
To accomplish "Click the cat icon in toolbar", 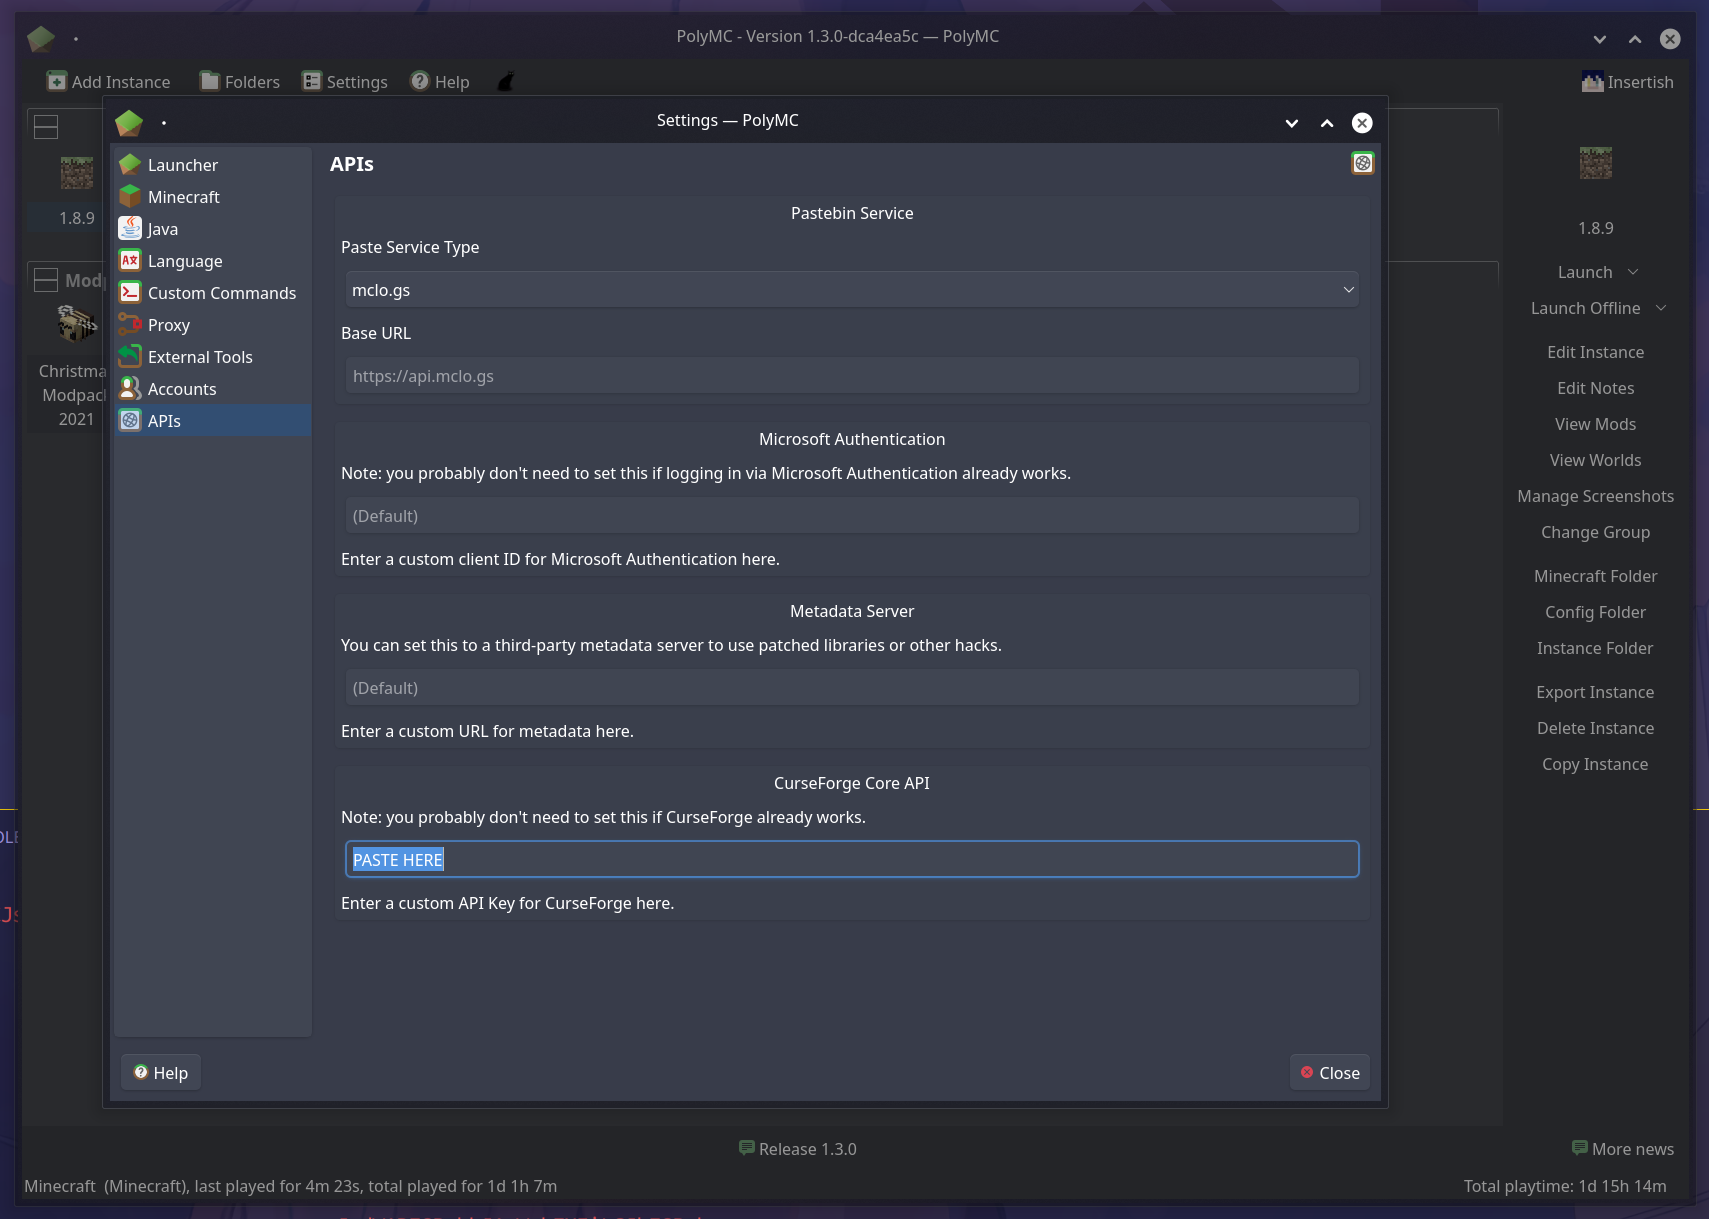I will (506, 82).
